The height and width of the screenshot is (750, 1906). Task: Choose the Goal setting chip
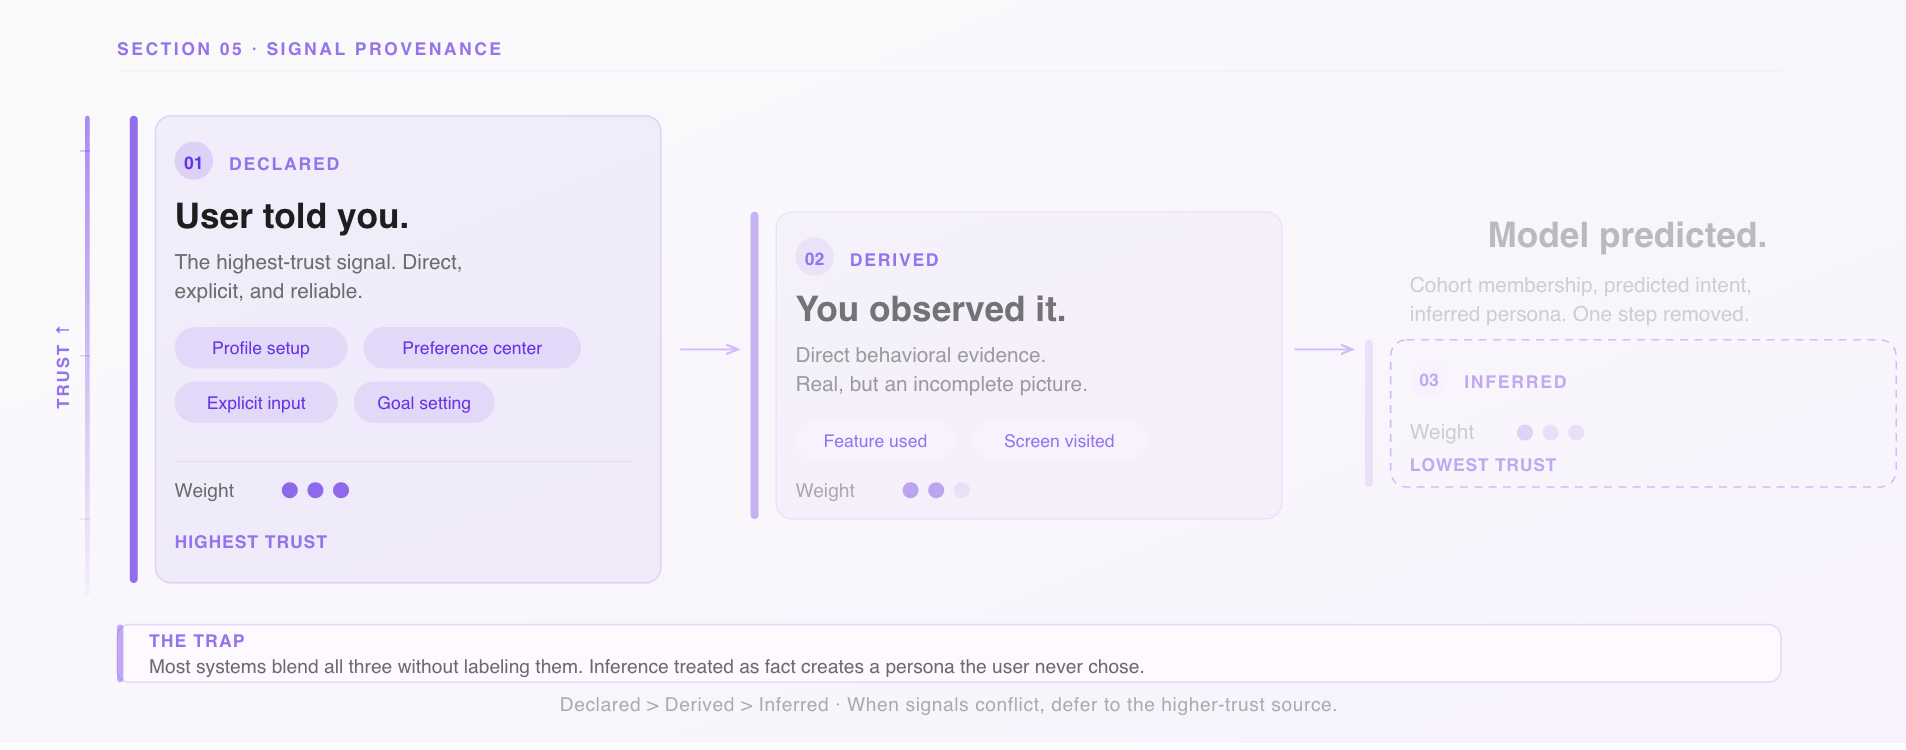point(423,403)
